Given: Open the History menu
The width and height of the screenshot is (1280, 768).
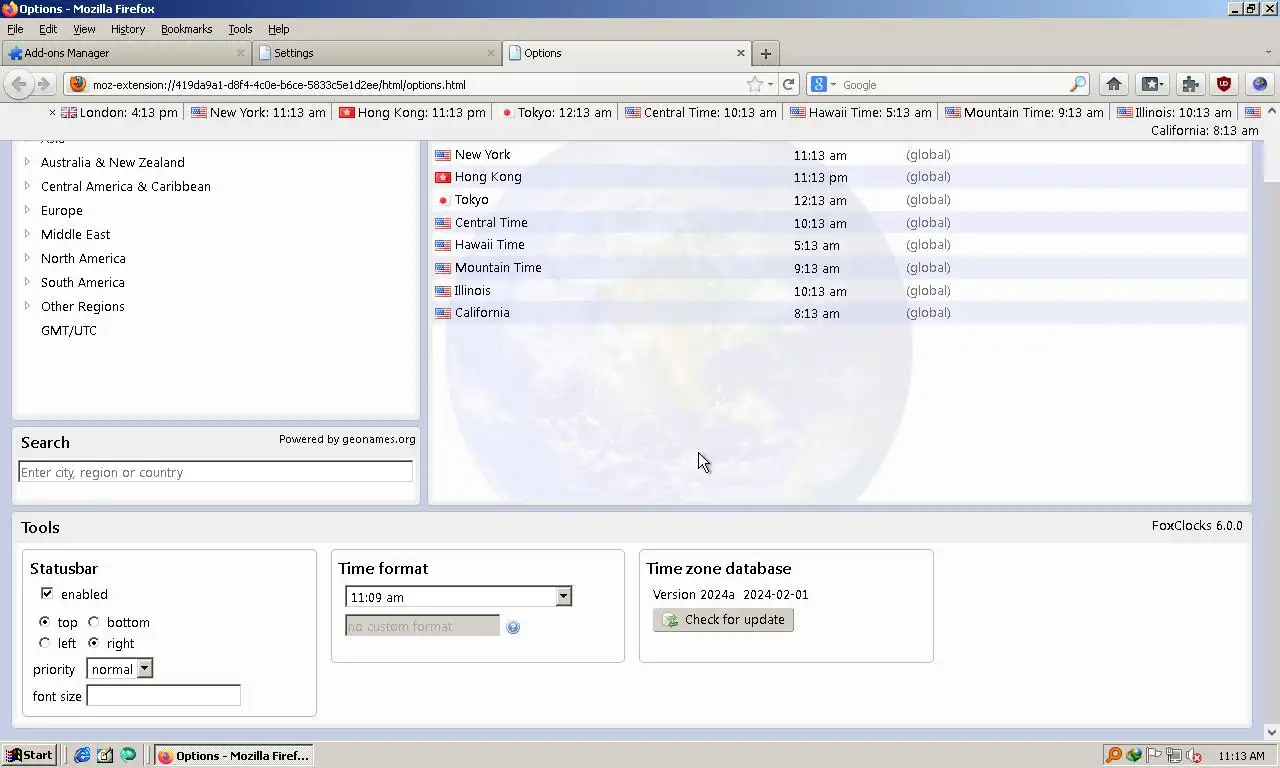Looking at the screenshot, I should pos(128,29).
